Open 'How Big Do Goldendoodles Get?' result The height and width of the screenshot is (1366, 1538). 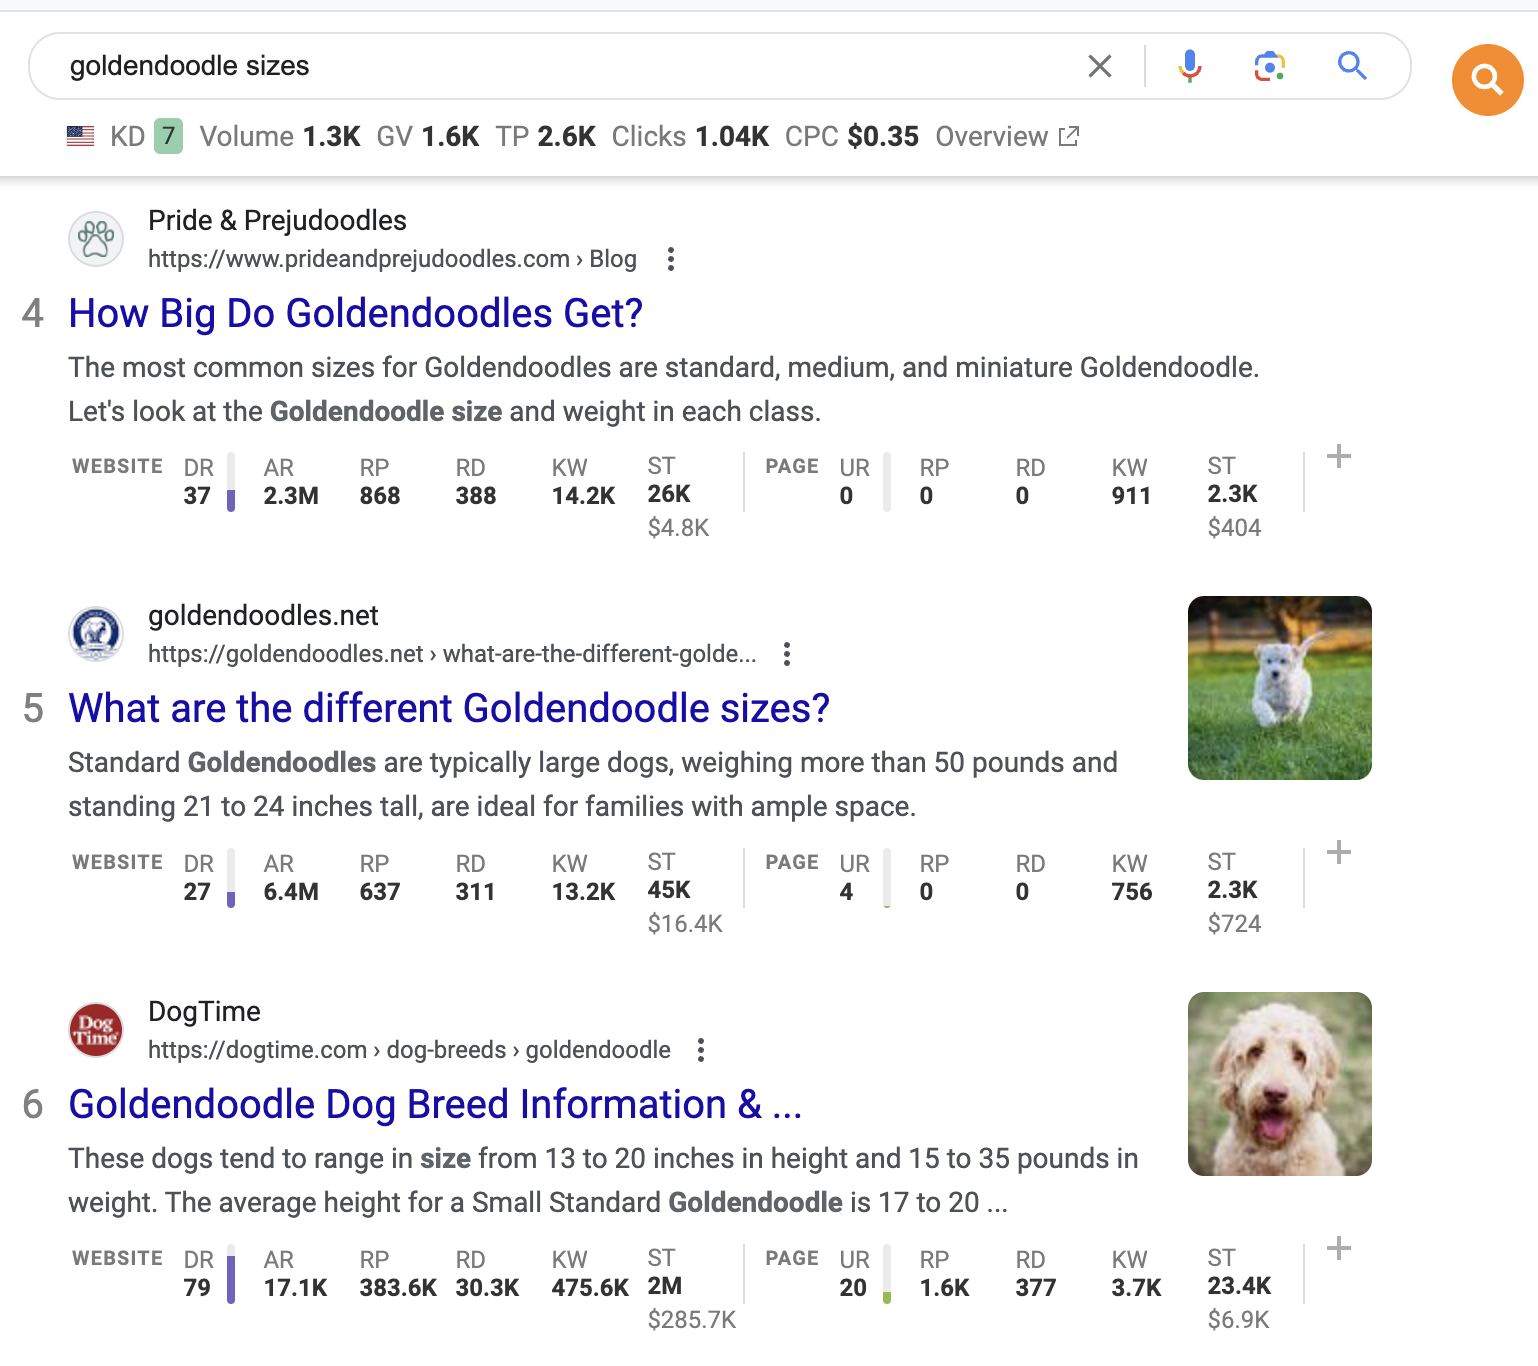point(355,314)
